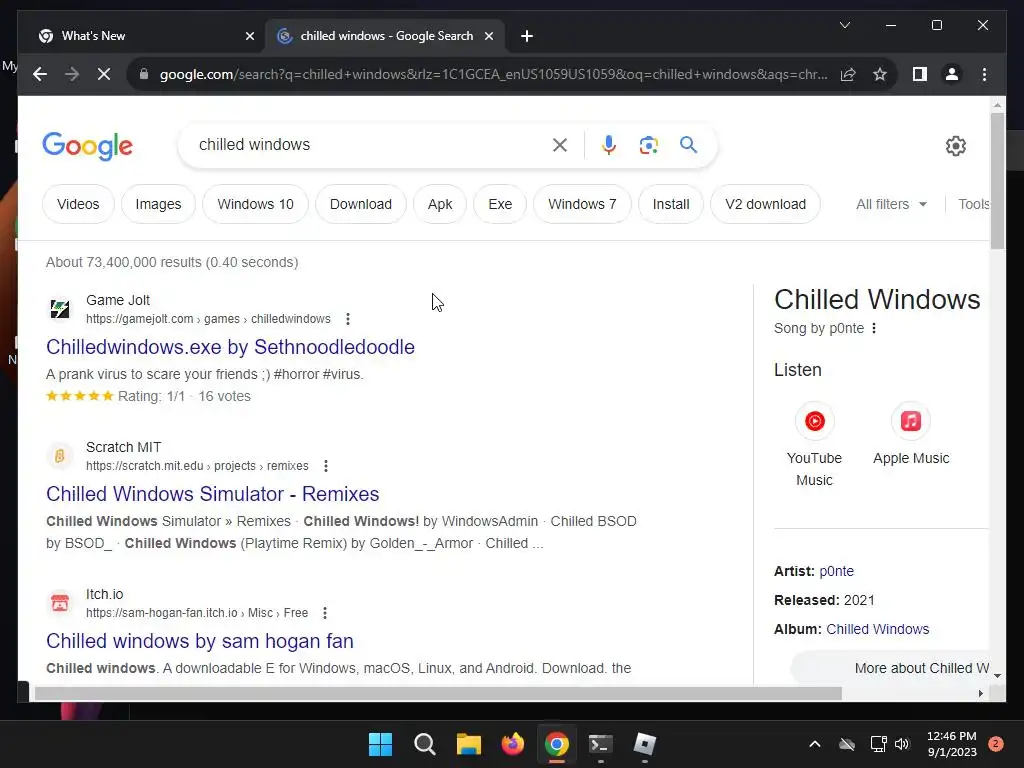
Task: Open more options for Itch.io result
Action: point(325,613)
